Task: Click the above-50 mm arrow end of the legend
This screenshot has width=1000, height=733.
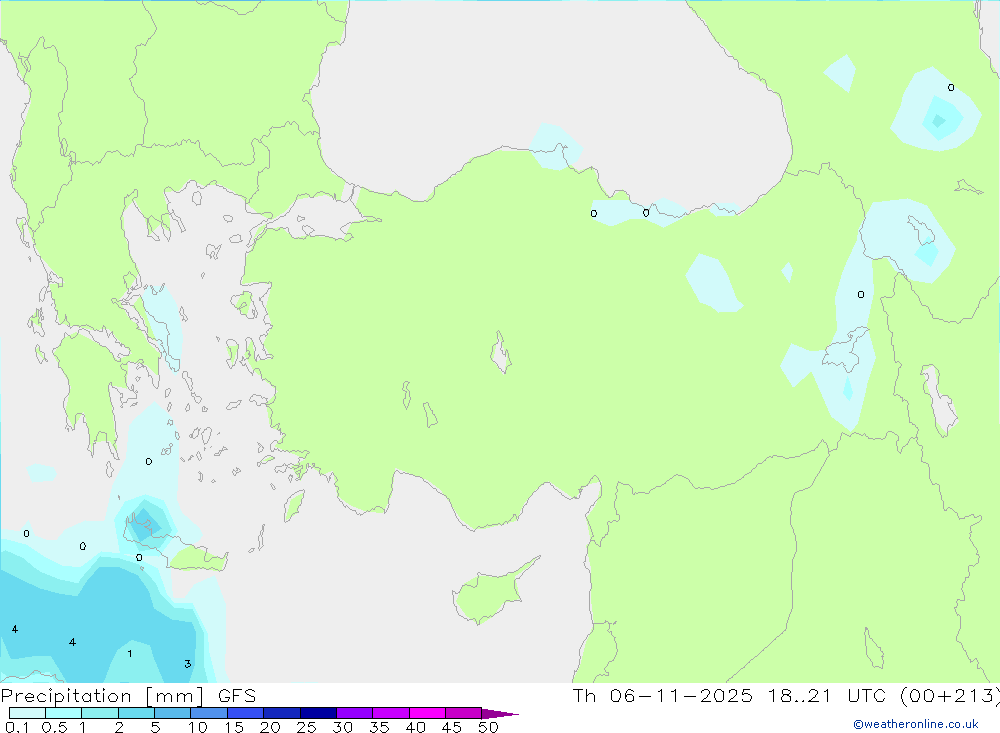Action: pyautogui.click(x=500, y=713)
